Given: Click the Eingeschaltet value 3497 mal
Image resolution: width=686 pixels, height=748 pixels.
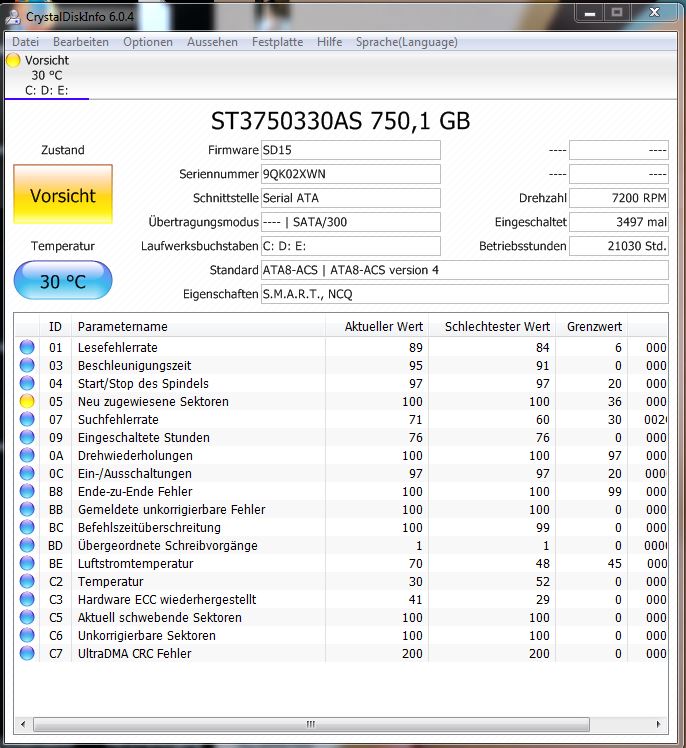Looking at the screenshot, I should 619,222.
